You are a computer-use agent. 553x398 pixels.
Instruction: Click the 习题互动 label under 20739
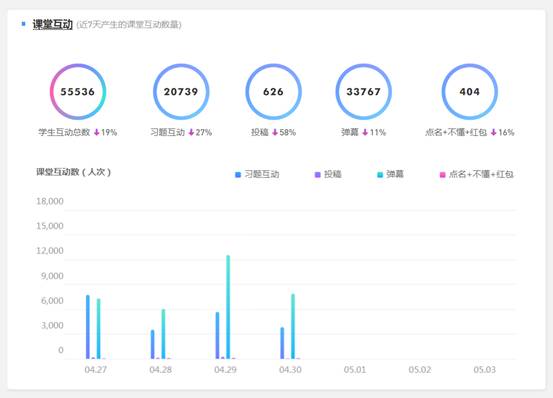168,132
